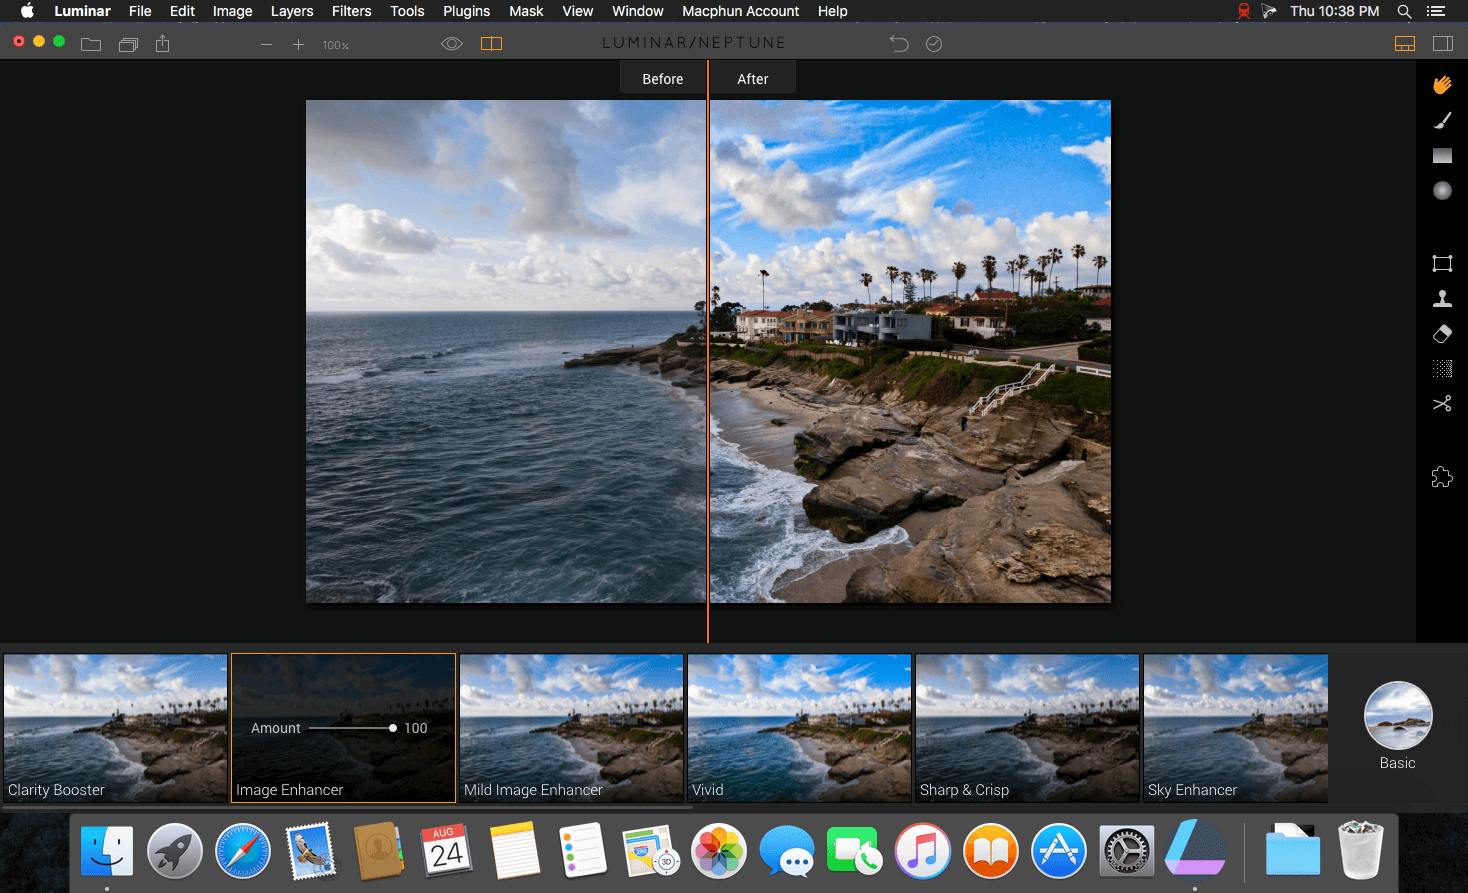The image size is (1468, 893).
Task: Select the Crop scissors tool
Action: [x=1442, y=404]
